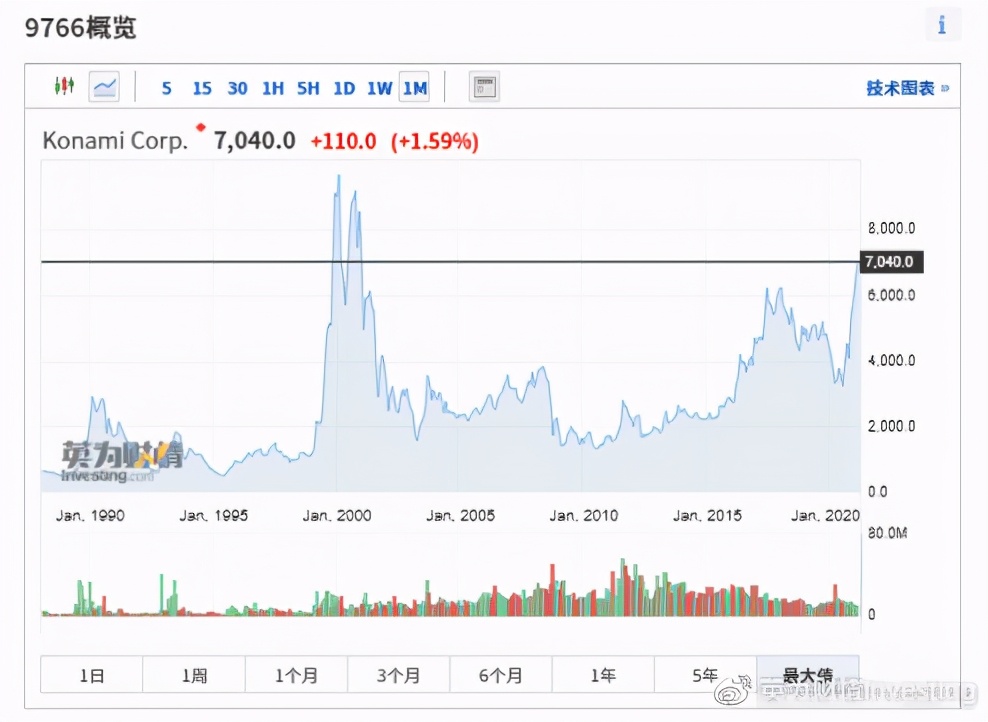Switch range to 1年
Image resolution: width=988 pixels, height=722 pixels.
point(603,675)
